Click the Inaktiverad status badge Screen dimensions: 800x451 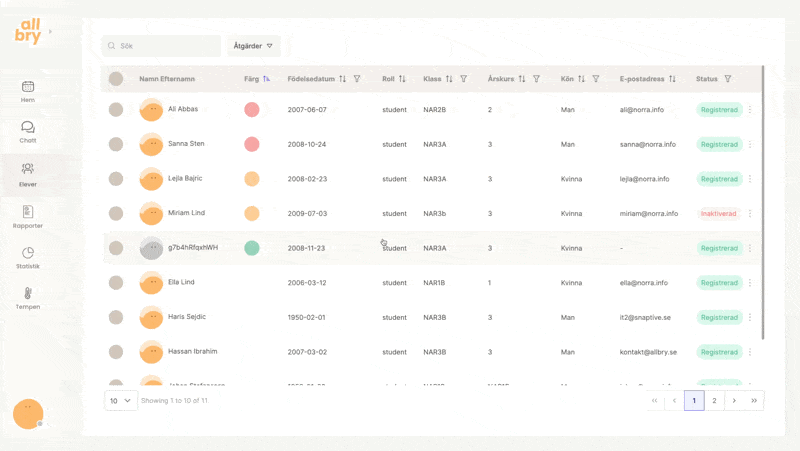coord(718,213)
